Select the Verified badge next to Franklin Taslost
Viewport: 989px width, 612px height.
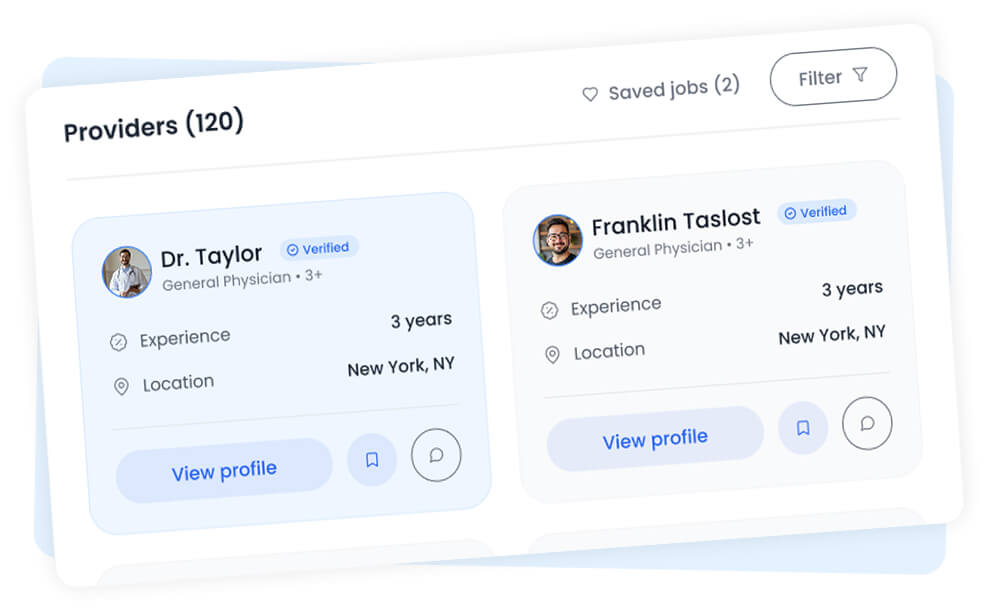click(816, 212)
